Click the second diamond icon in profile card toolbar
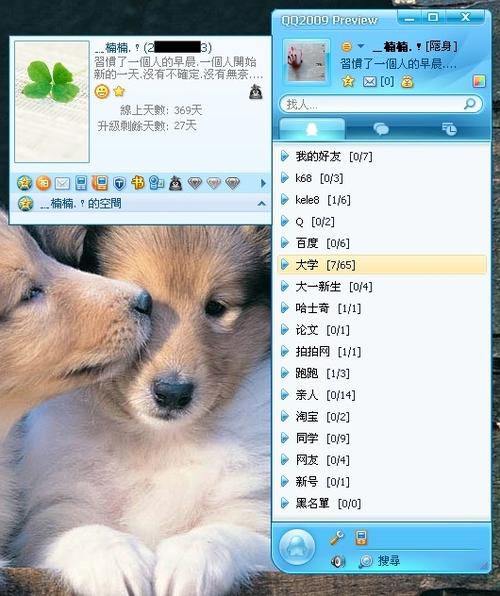 pyautogui.click(x=214, y=183)
